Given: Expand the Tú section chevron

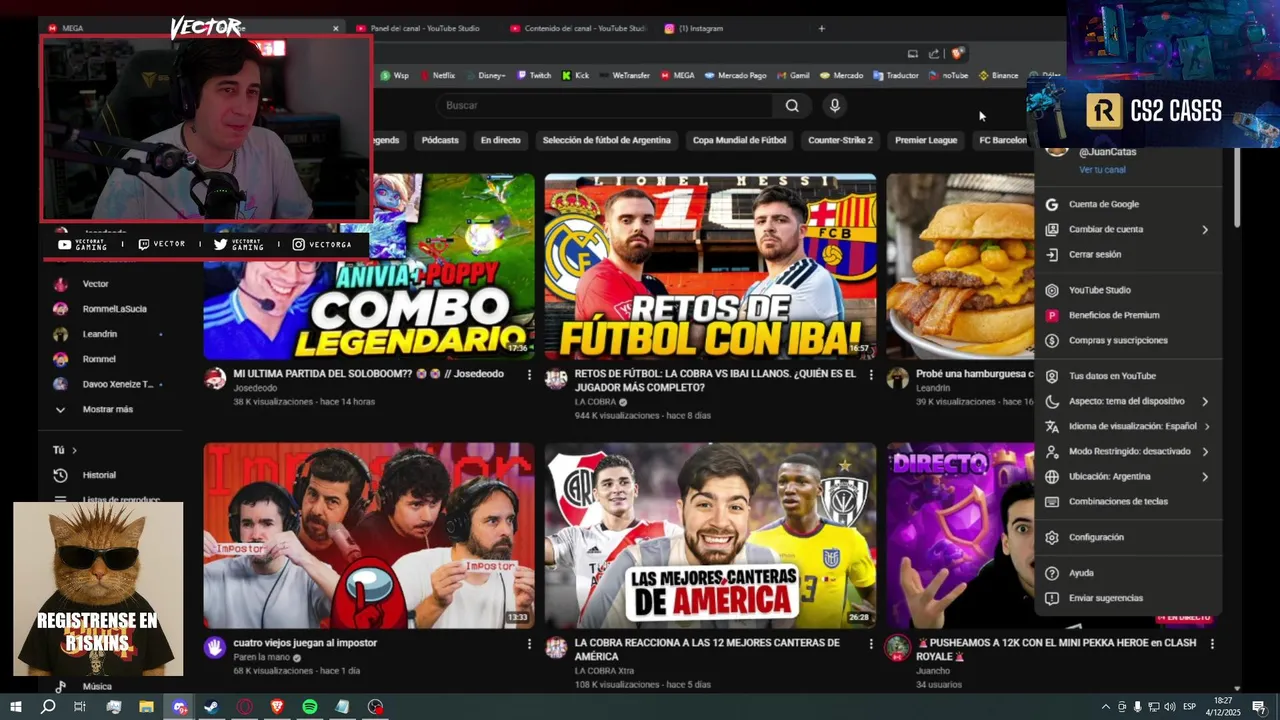Looking at the screenshot, I should 74,451.
